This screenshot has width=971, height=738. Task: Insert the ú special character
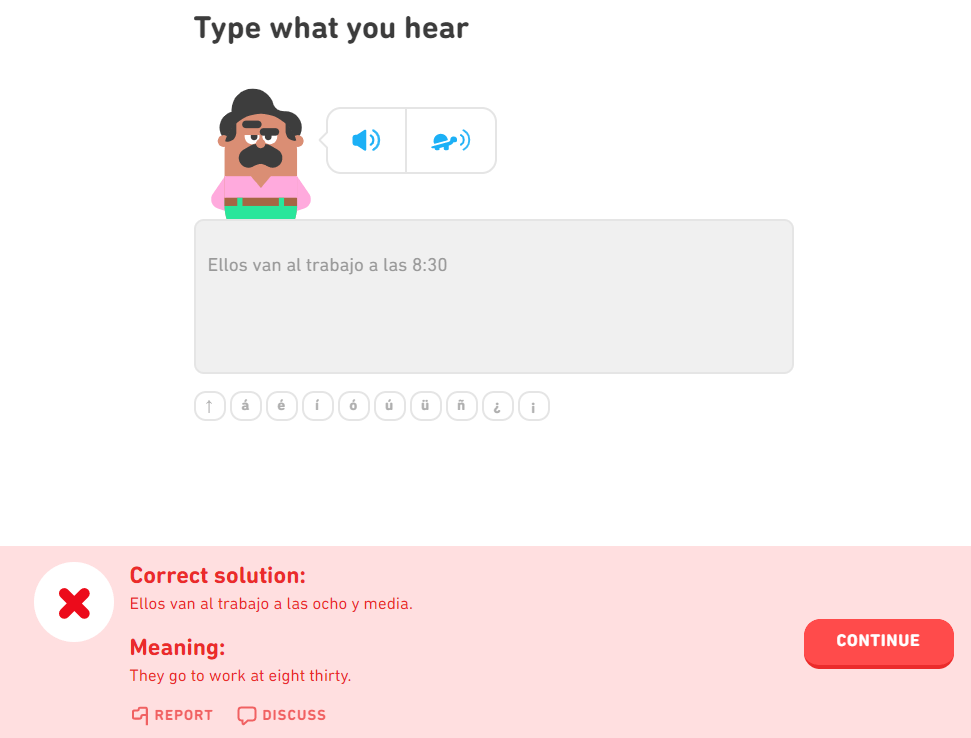(389, 406)
